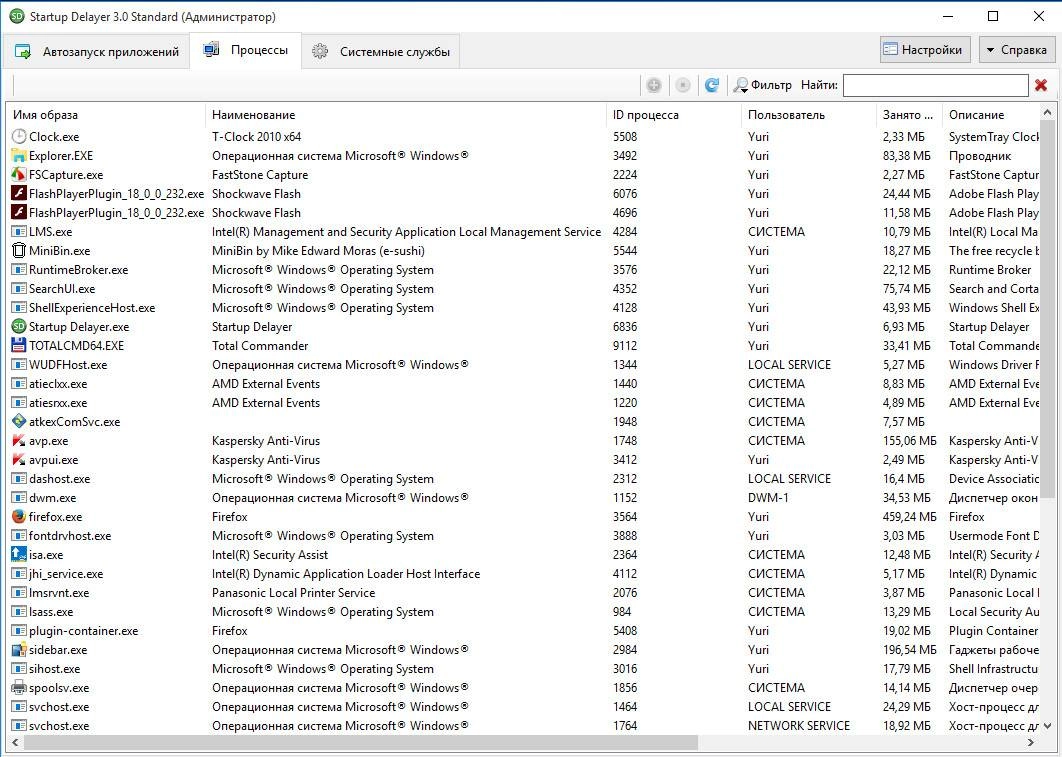
Task: Select the RuntimeBroker.exe row
Action: pos(524,269)
